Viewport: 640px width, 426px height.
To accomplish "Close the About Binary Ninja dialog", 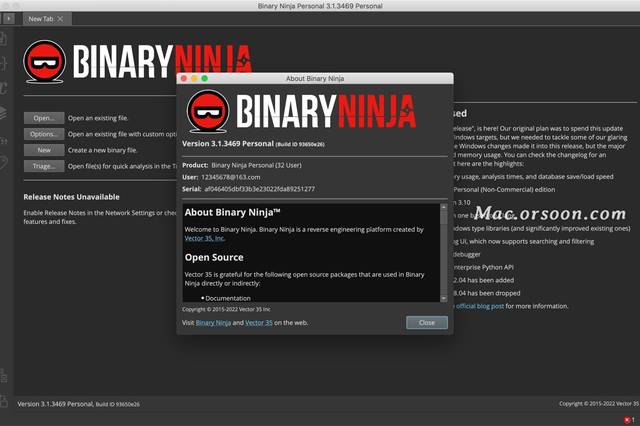I will tap(427, 322).
